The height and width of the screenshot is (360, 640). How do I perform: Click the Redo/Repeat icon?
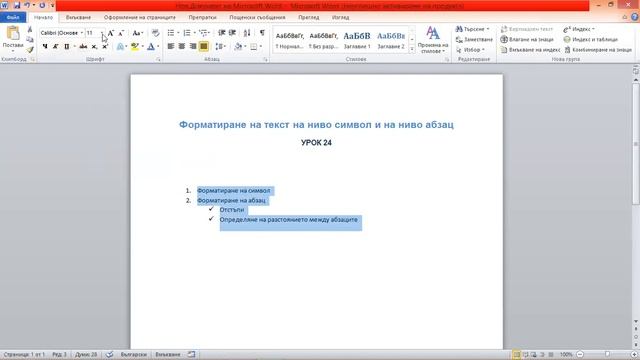[42, 5]
